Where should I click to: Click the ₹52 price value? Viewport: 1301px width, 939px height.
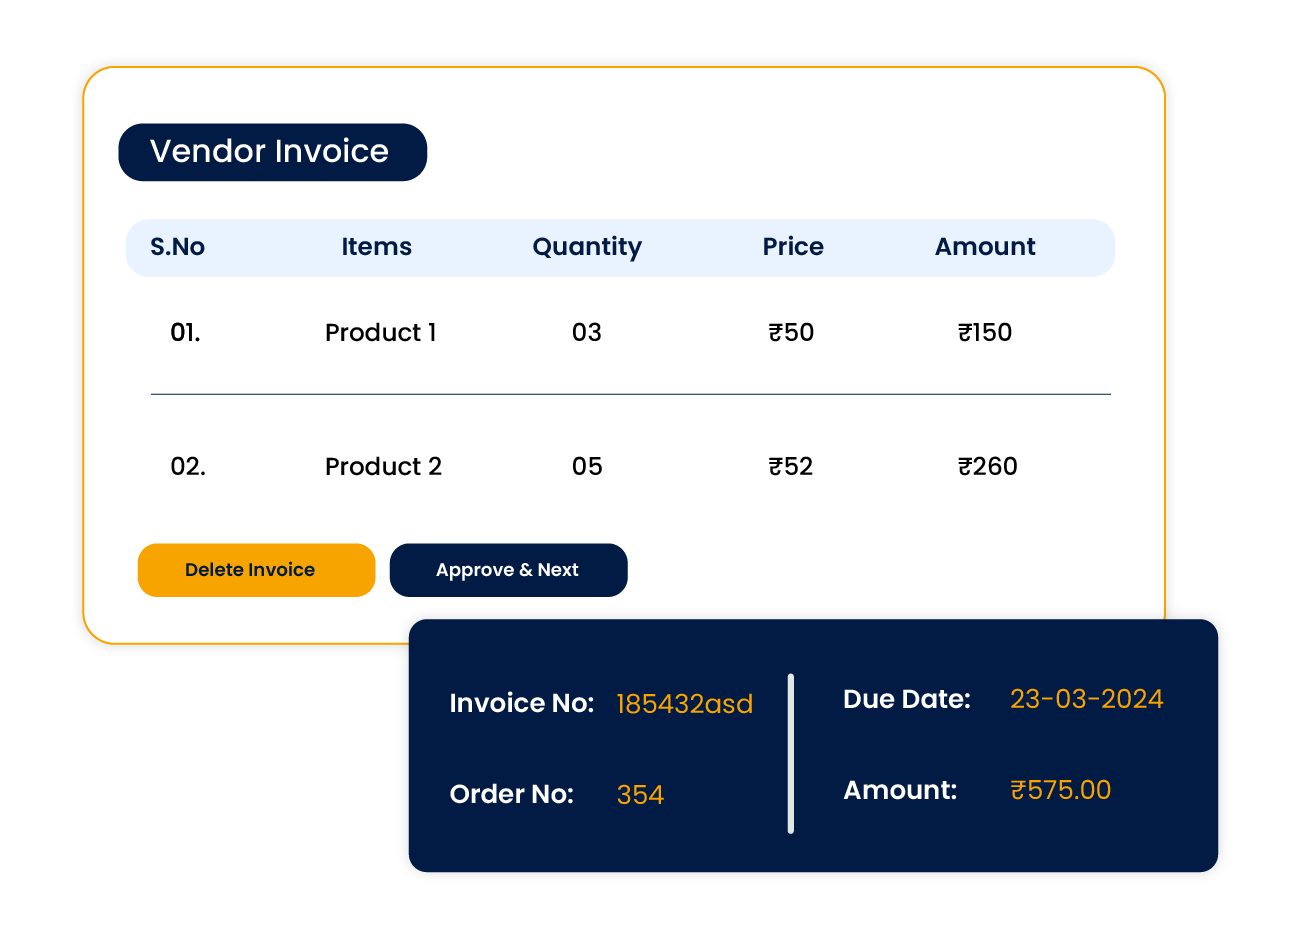[x=791, y=467]
